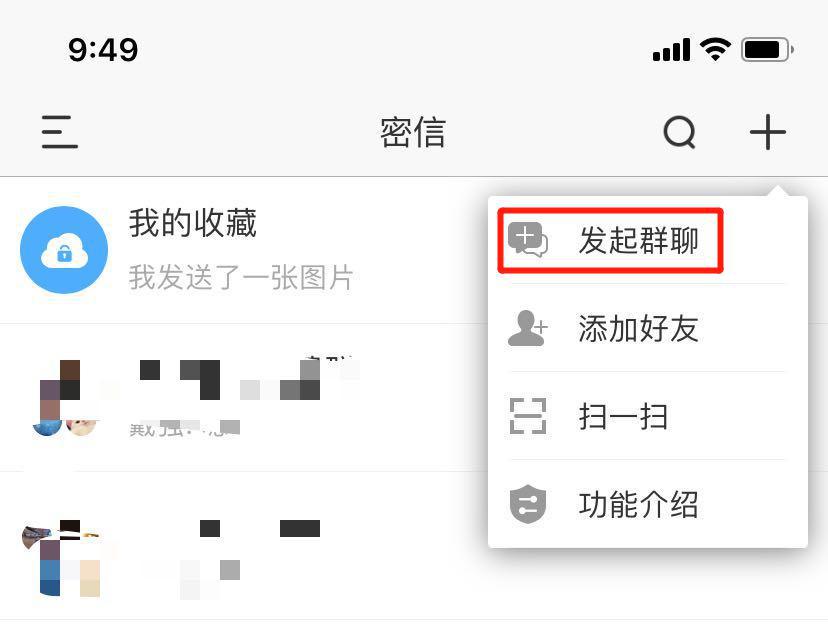828x629 pixels.
Task: Open the 我的收藏 conversation
Action: tap(244, 250)
